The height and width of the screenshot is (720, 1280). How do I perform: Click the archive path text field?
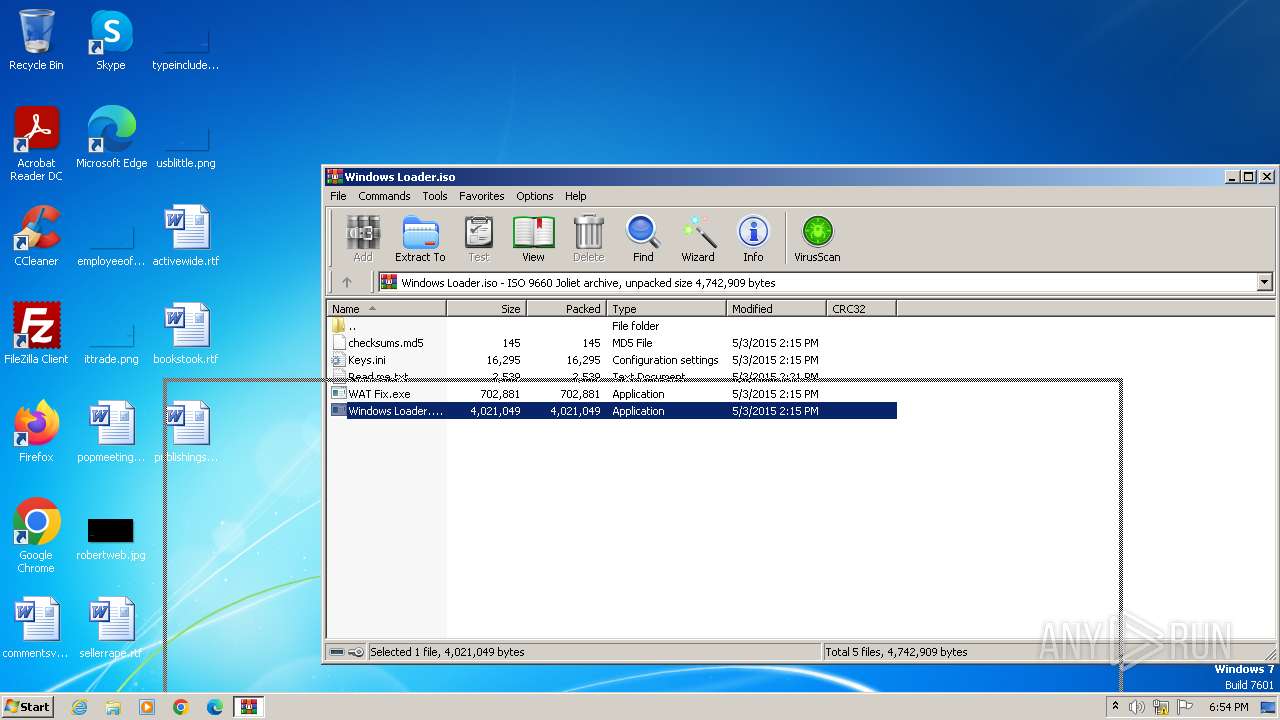click(x=817, y=283)
